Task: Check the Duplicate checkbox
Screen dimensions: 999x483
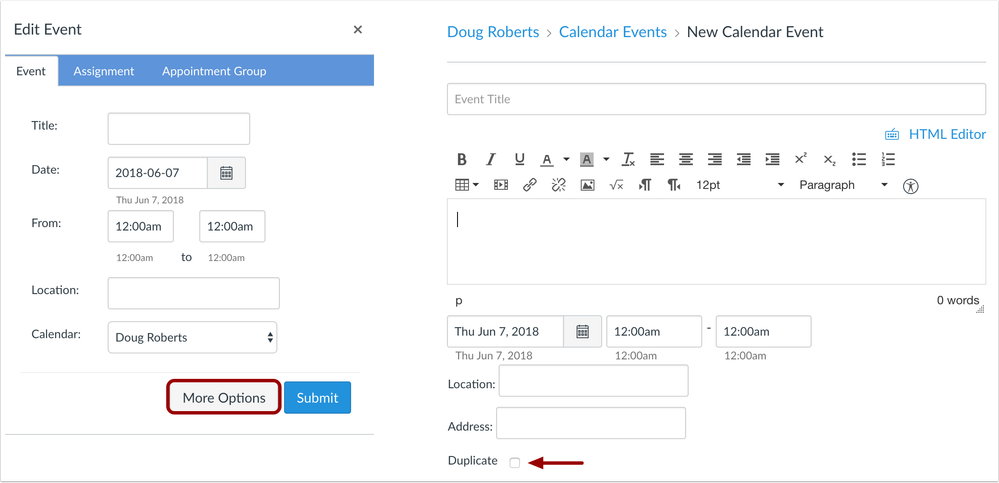Action: [515, 463]
